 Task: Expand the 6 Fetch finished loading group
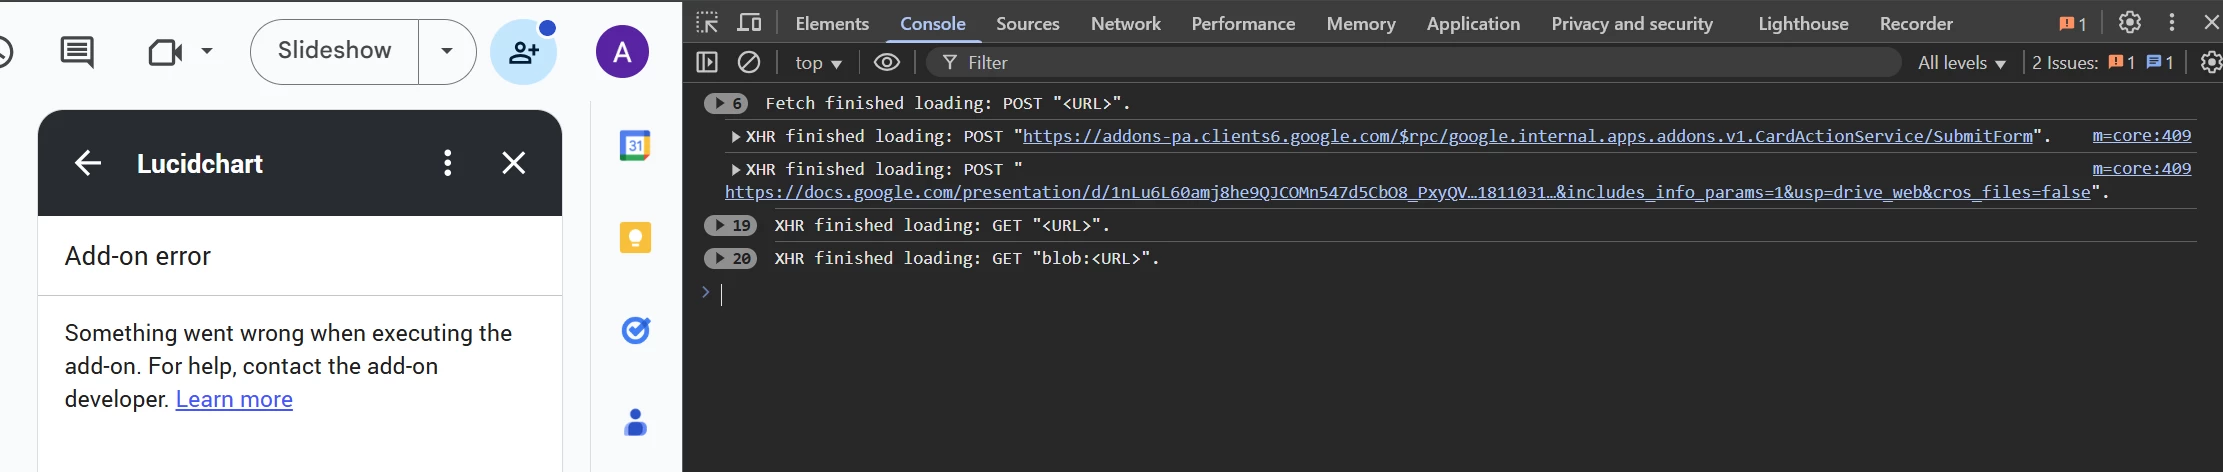tap(726, 103)
